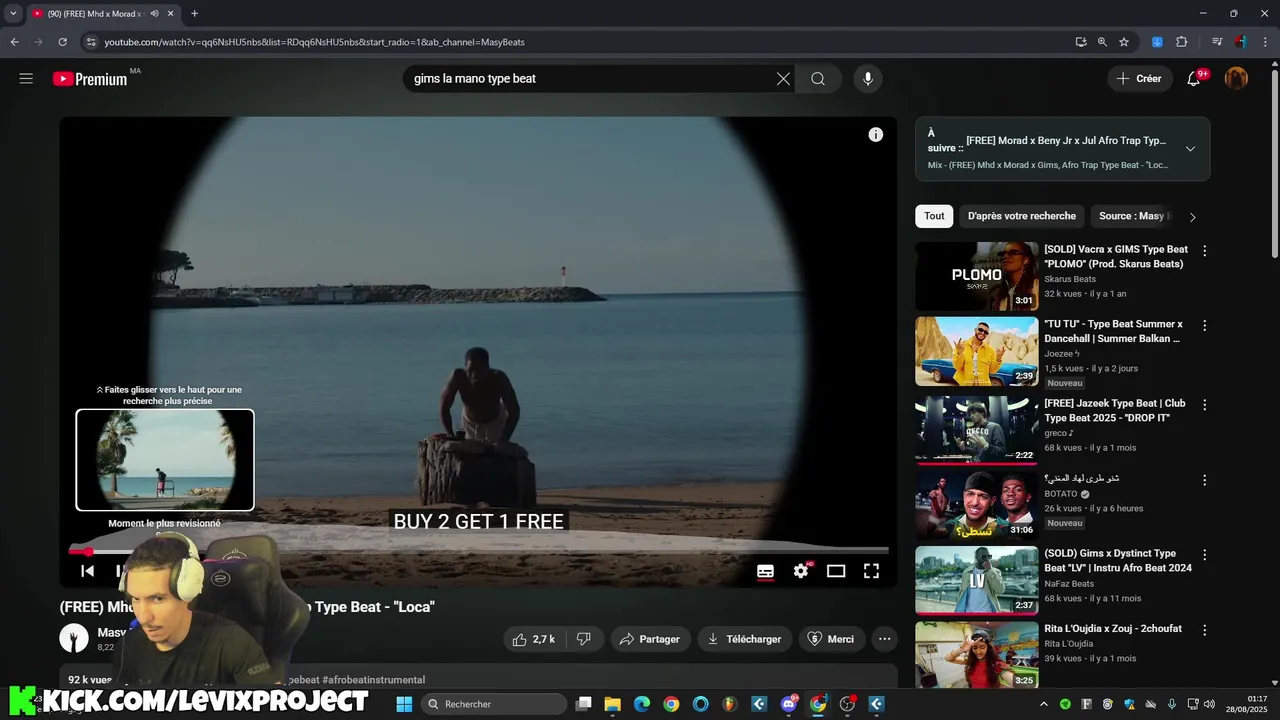Switch to theater mode
This screenshot has height=720, width=1280.
(x=836, y=571)
